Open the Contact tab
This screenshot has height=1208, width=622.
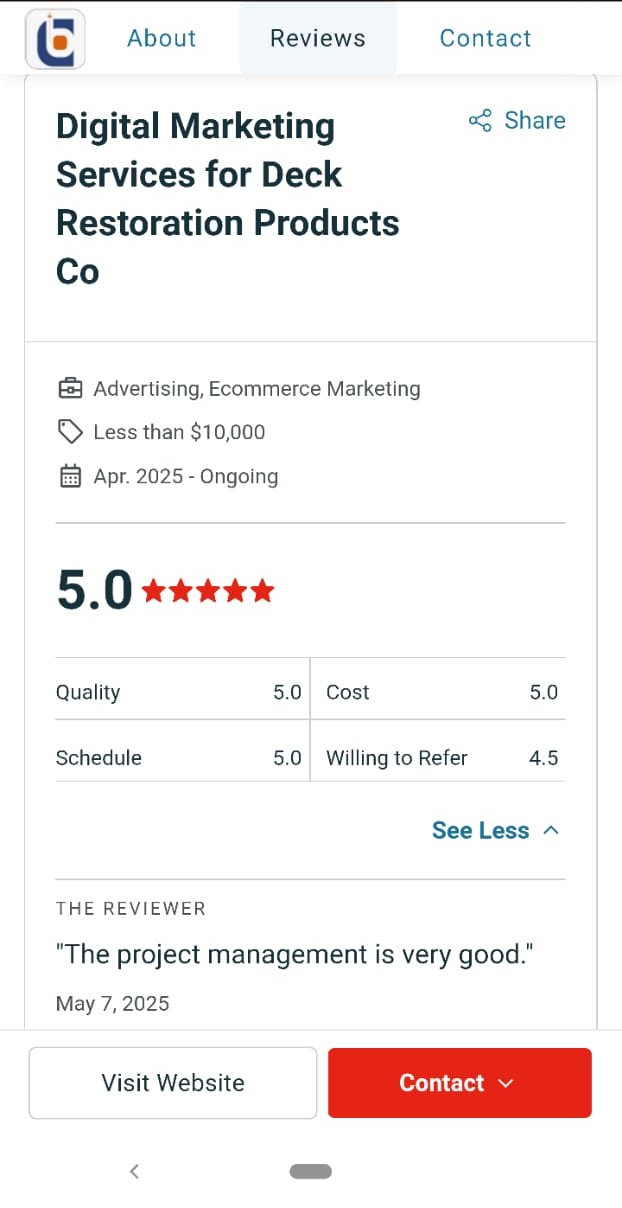485,39
